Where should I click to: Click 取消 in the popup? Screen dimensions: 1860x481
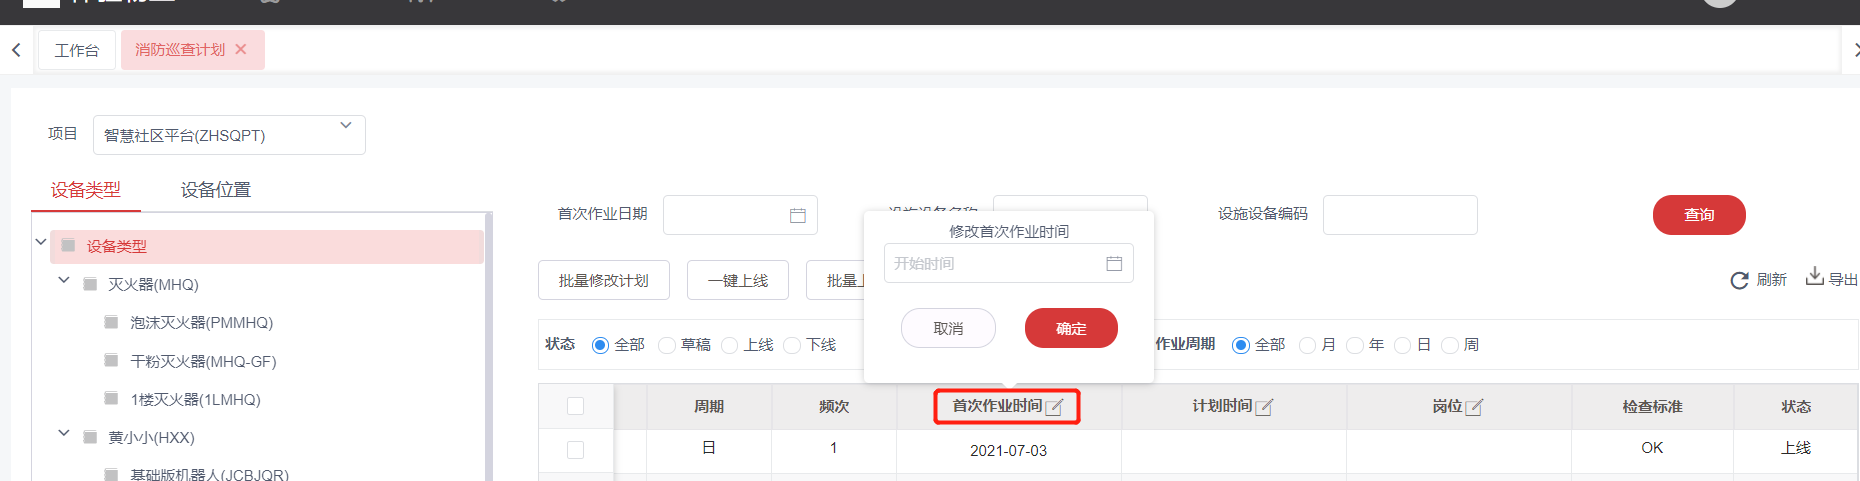[x=948, y=328]
